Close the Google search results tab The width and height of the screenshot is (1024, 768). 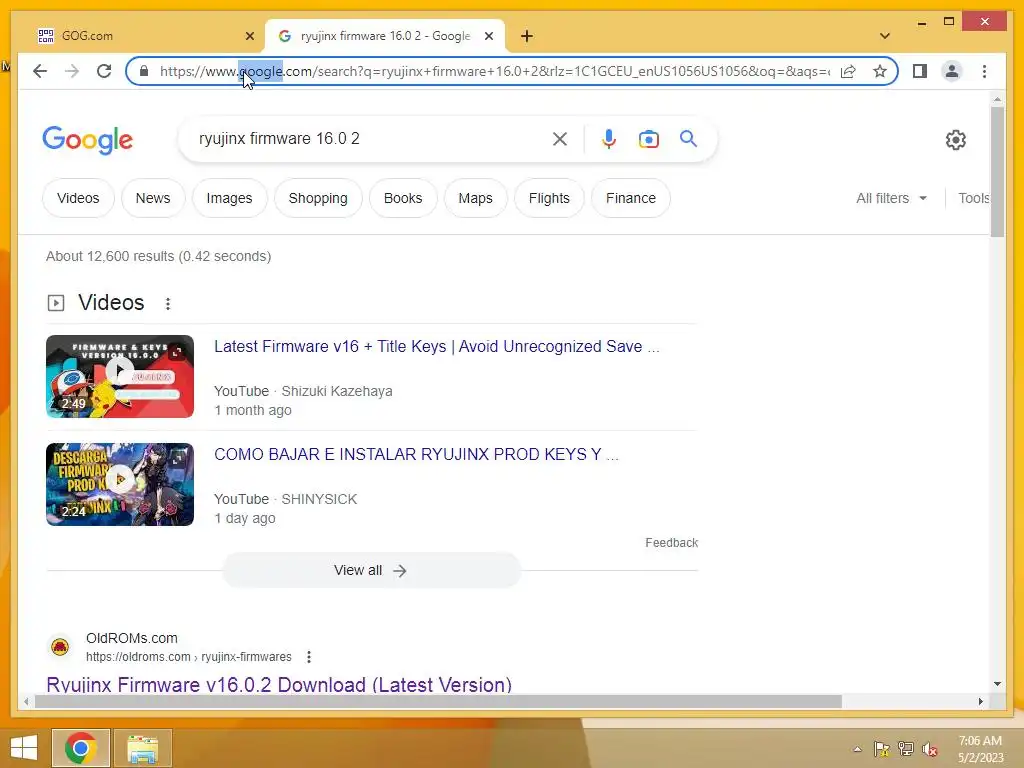(488, 36)
